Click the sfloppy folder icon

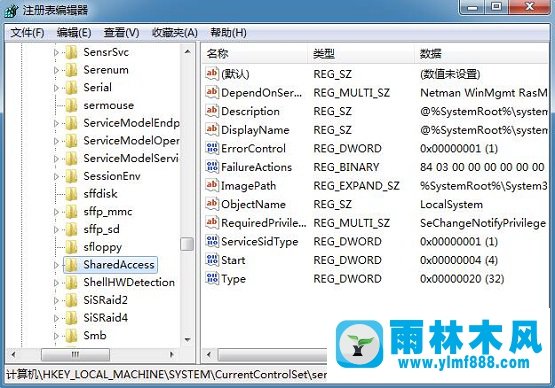pyautogui.click(x=71, y=247)
